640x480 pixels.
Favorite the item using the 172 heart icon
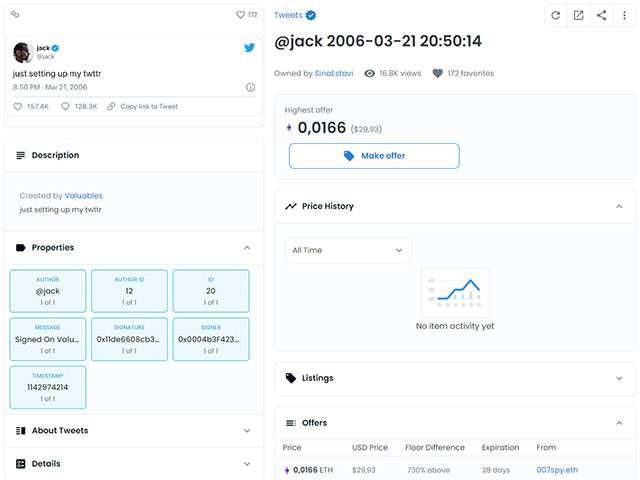pos(240,15)
